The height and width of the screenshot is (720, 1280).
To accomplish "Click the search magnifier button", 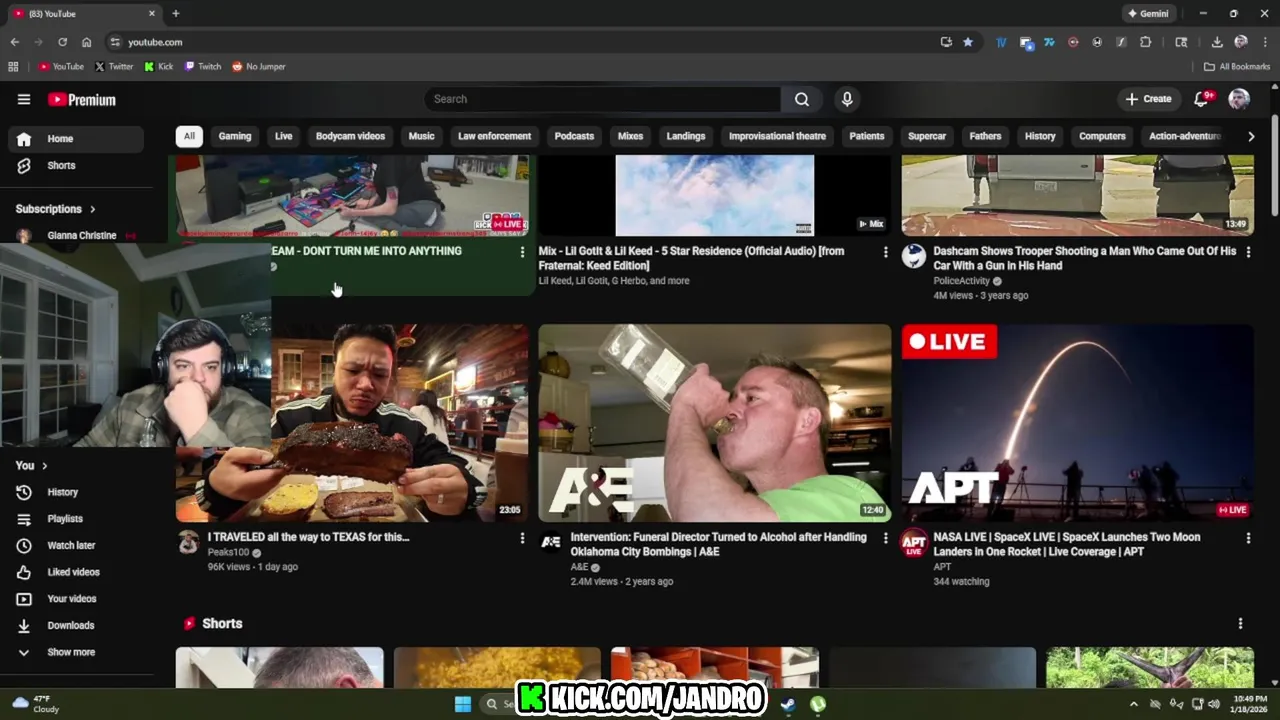I will (802, 99).
